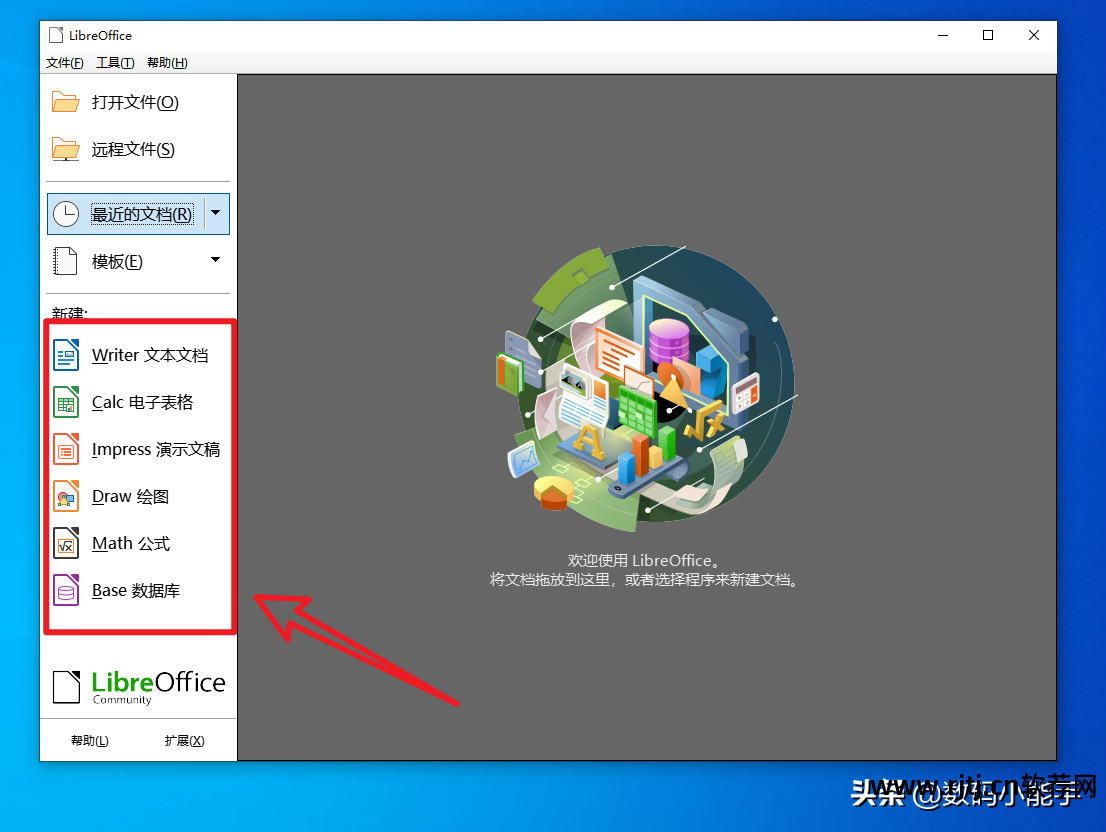
Task: Create new Math 公式
Action: pyautogui.click(x=131, y=544)
